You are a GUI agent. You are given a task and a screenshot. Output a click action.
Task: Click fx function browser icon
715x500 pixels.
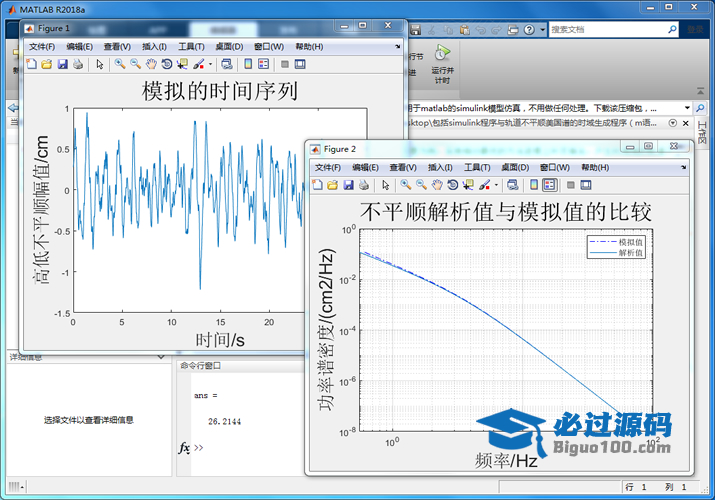184,448
